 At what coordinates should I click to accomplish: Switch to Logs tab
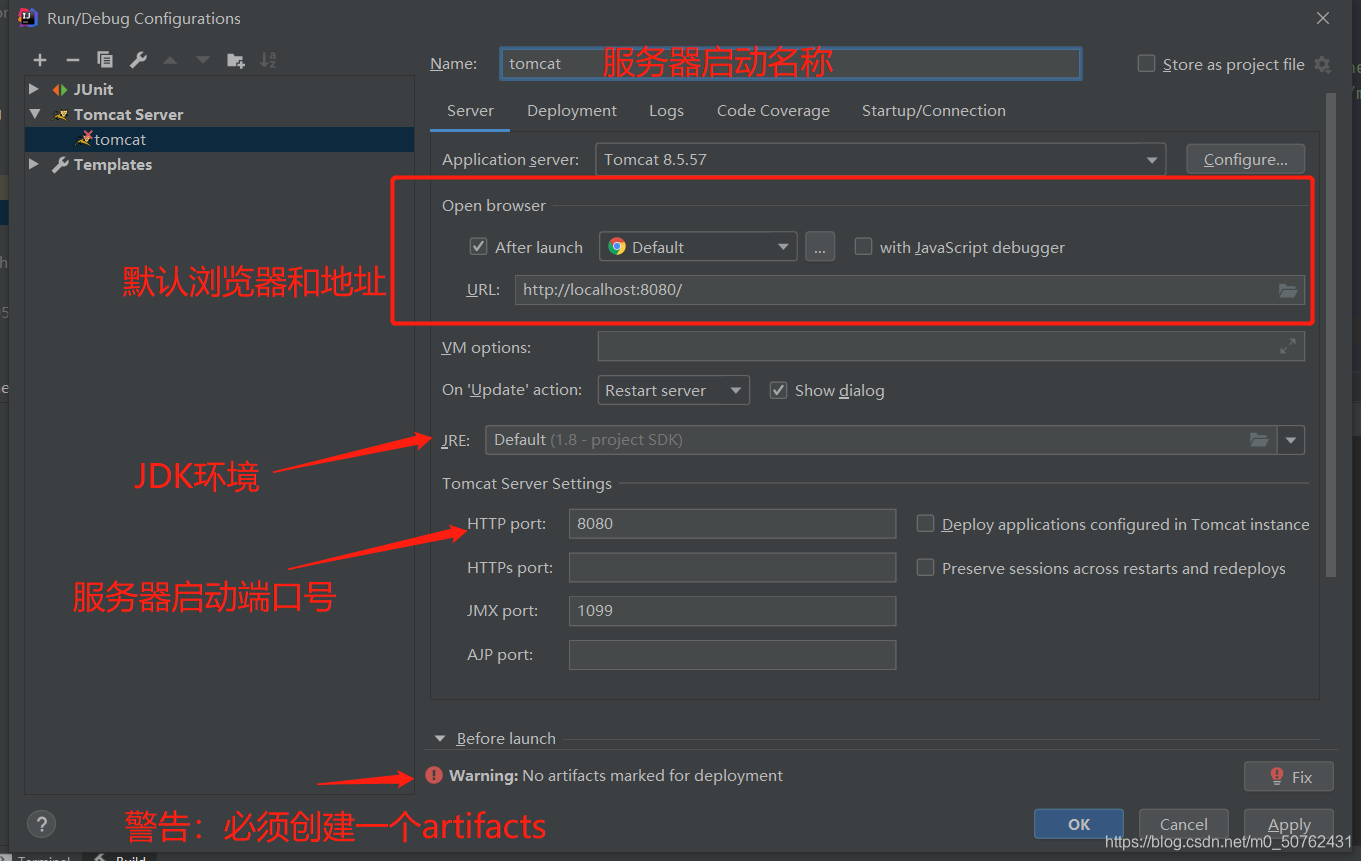click(x=666, y=111)
